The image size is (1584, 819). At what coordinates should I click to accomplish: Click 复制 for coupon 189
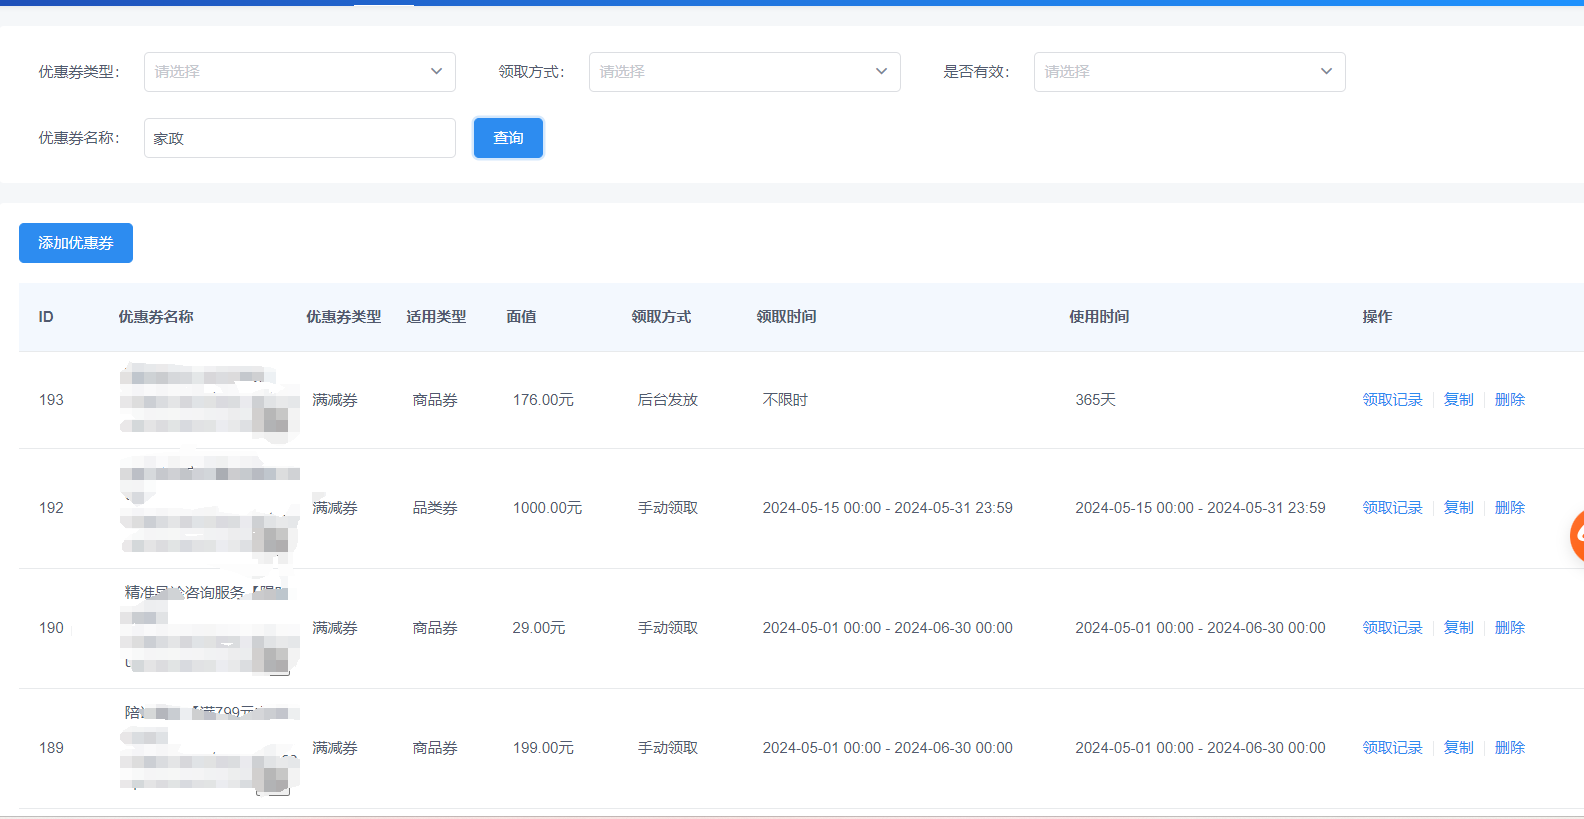[x=1459, y=748]
